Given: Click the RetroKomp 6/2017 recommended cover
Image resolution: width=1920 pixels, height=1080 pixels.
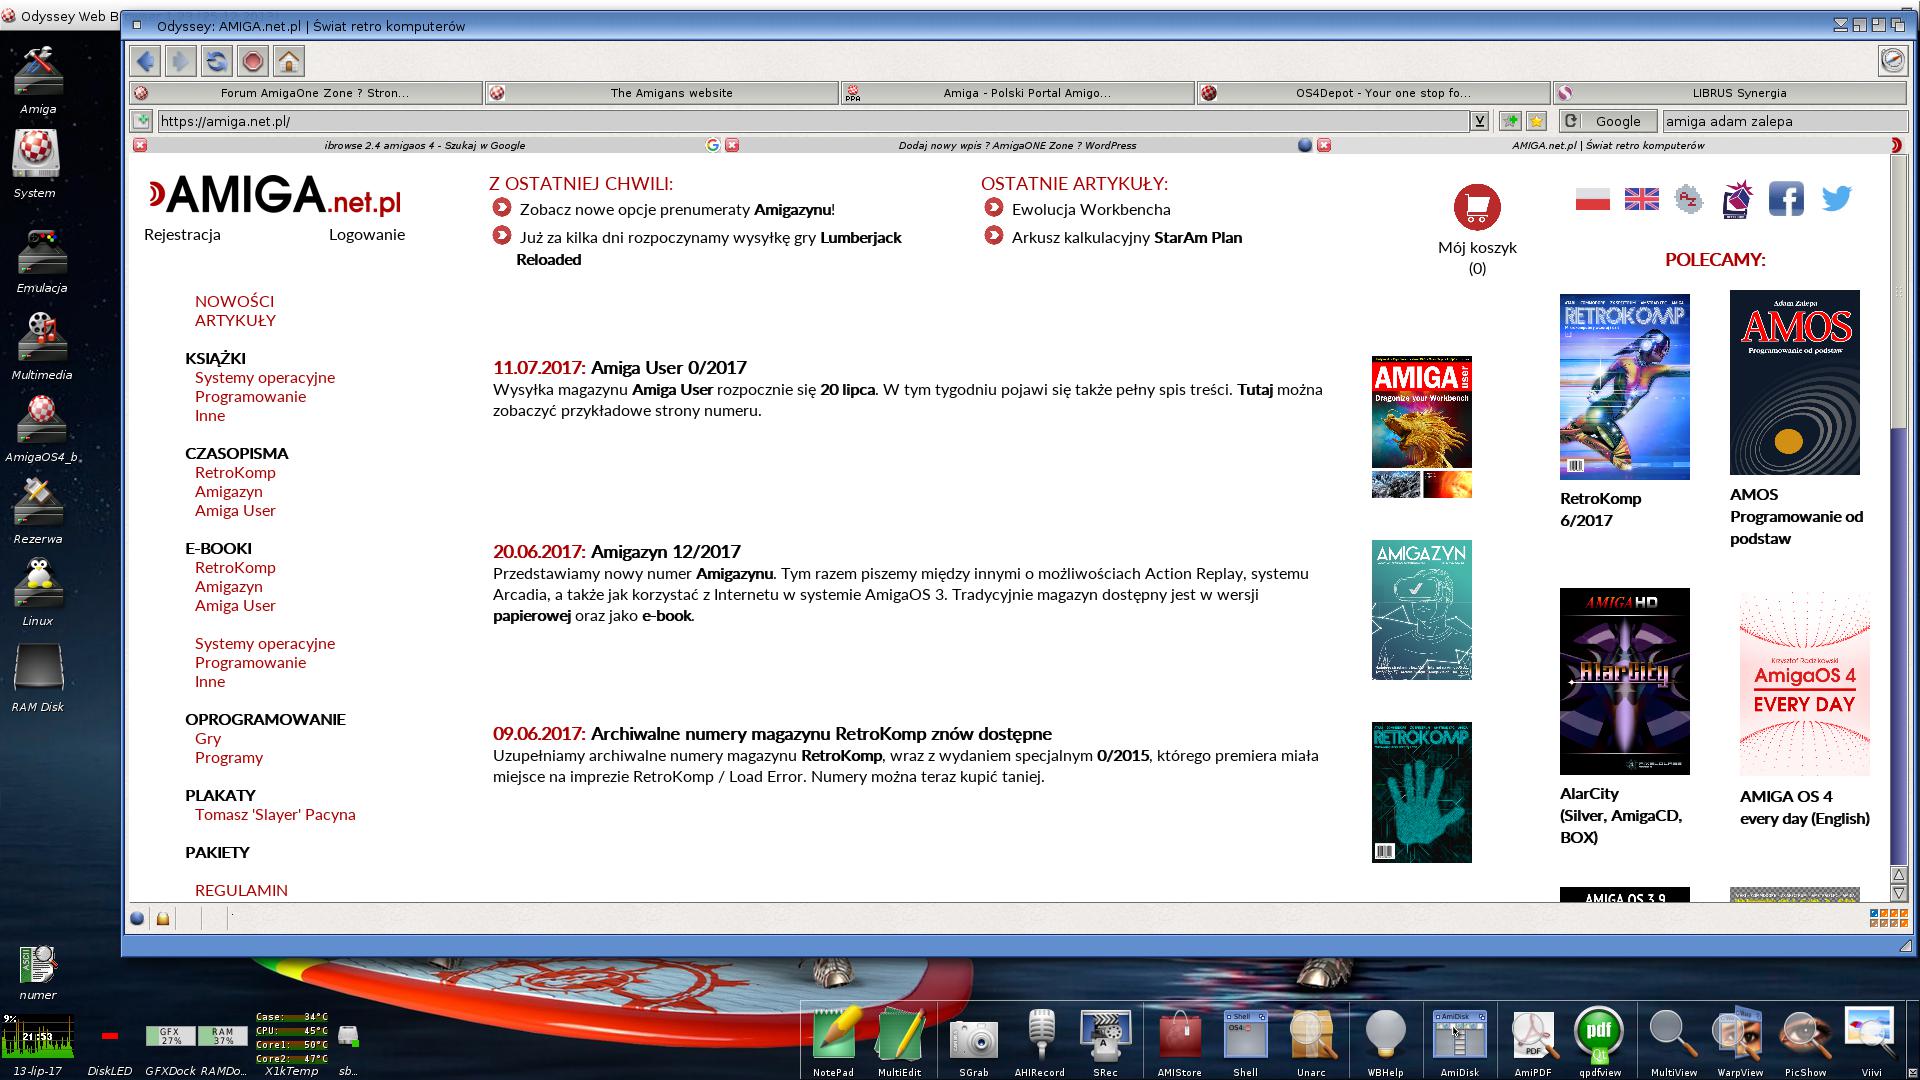Looking at the screenshot, I should (1624, 387).
